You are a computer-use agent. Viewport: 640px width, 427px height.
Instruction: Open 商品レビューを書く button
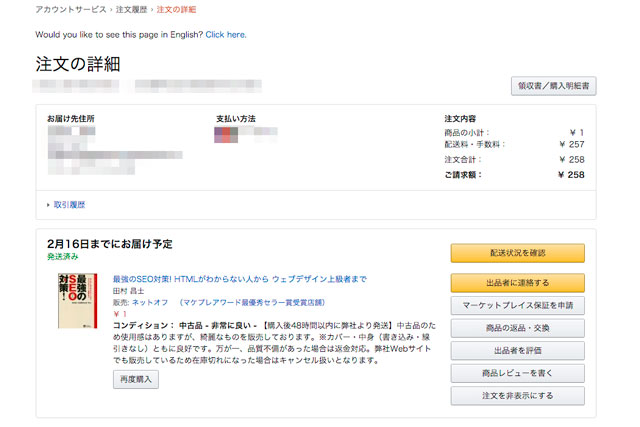518,373
